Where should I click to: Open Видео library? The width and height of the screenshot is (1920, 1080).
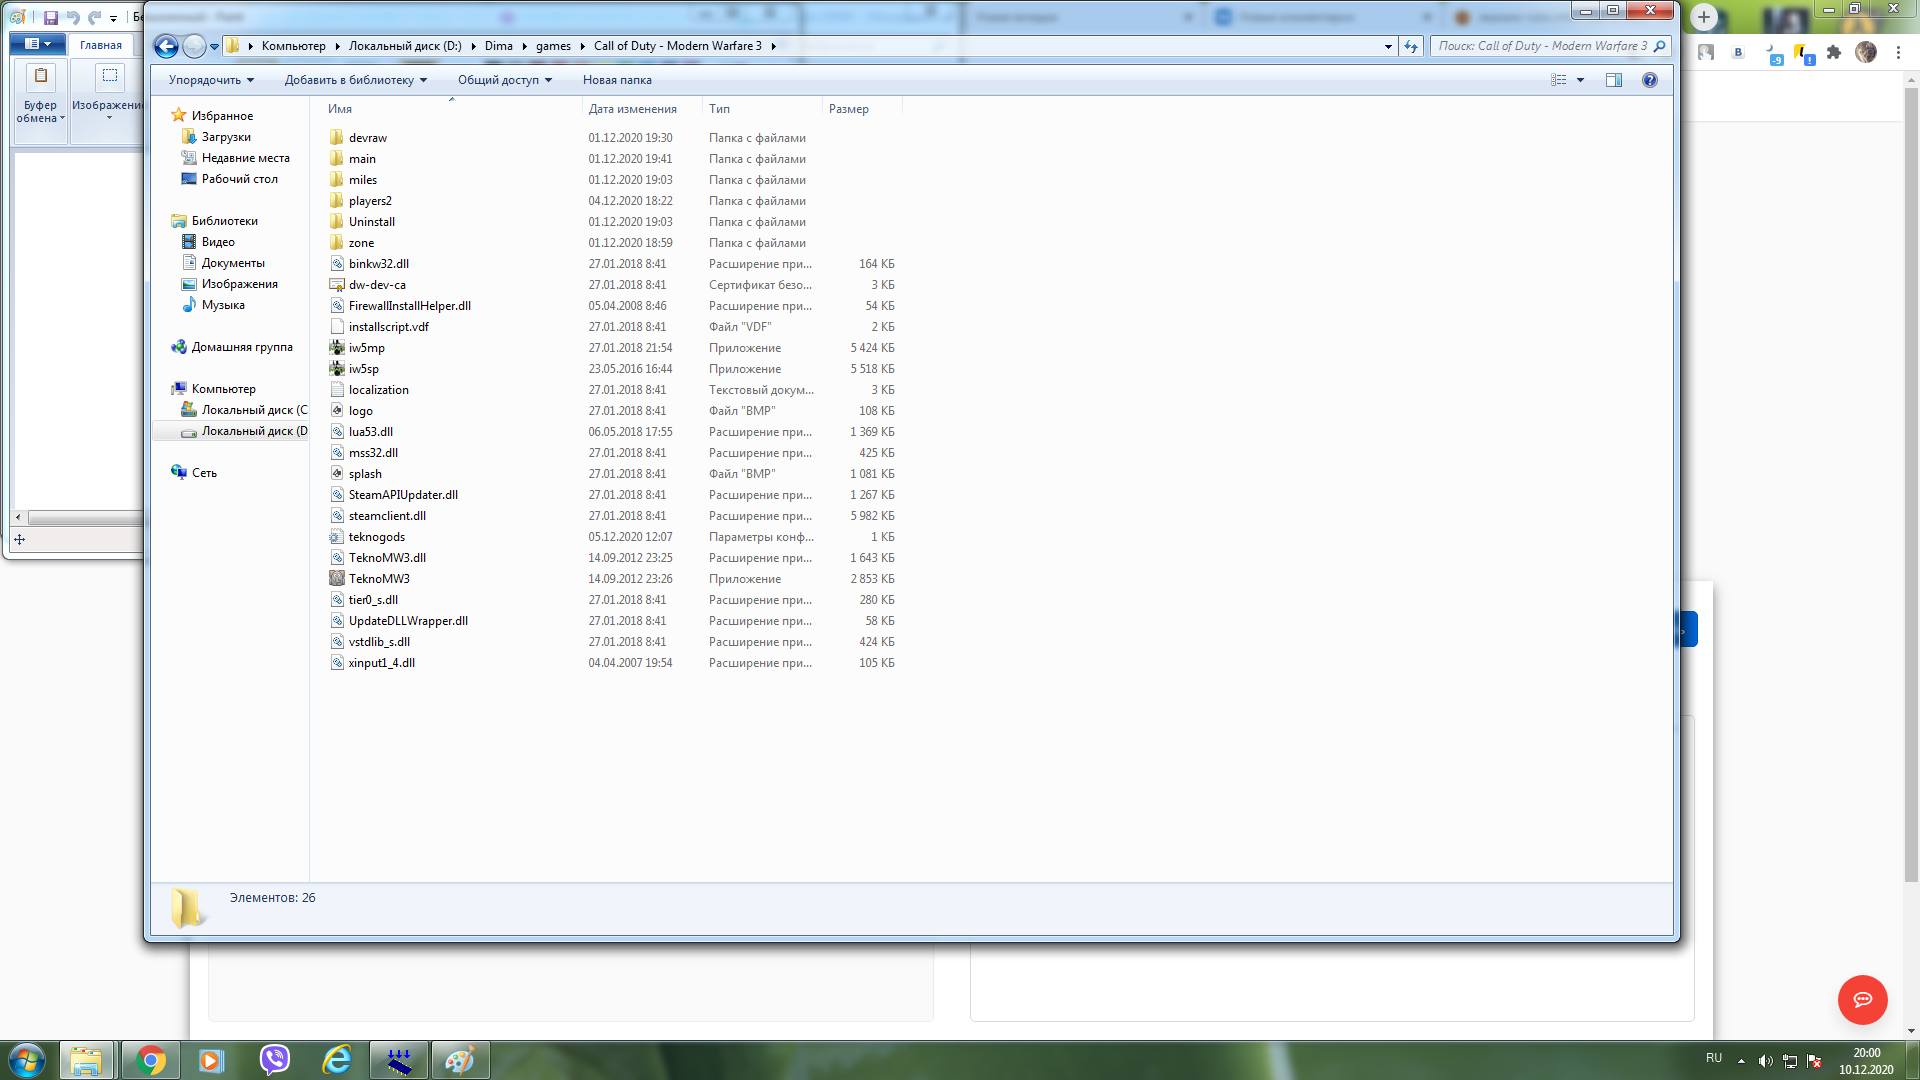pos(218,242)
